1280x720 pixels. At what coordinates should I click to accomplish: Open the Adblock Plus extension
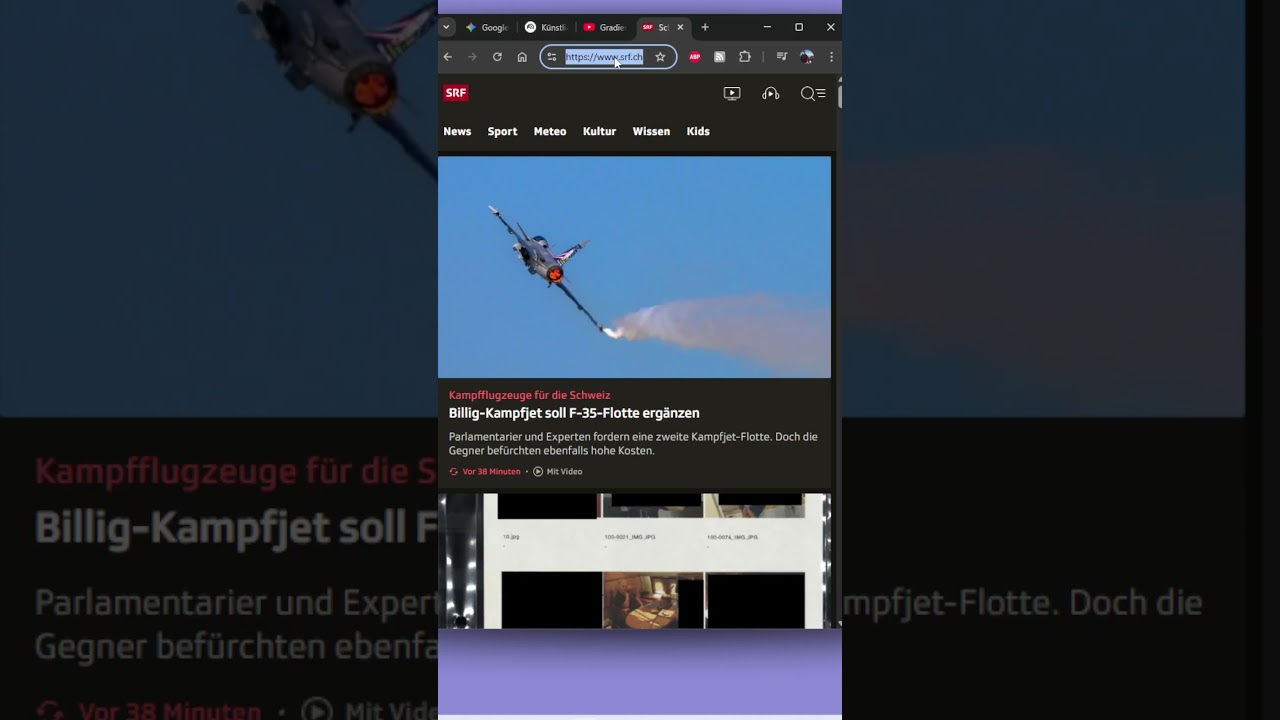[695, 57]
